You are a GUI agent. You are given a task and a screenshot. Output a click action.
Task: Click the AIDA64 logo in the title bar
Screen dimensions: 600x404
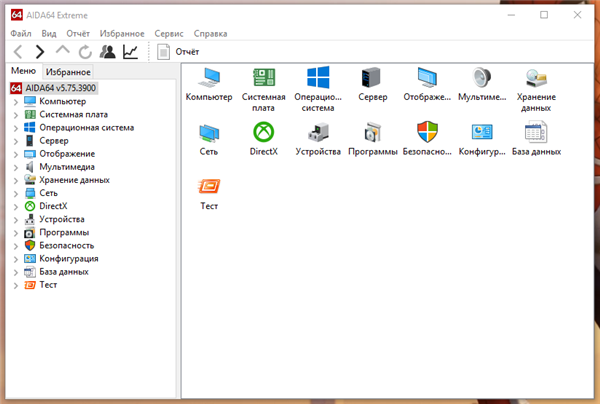[x=16, y=15]
